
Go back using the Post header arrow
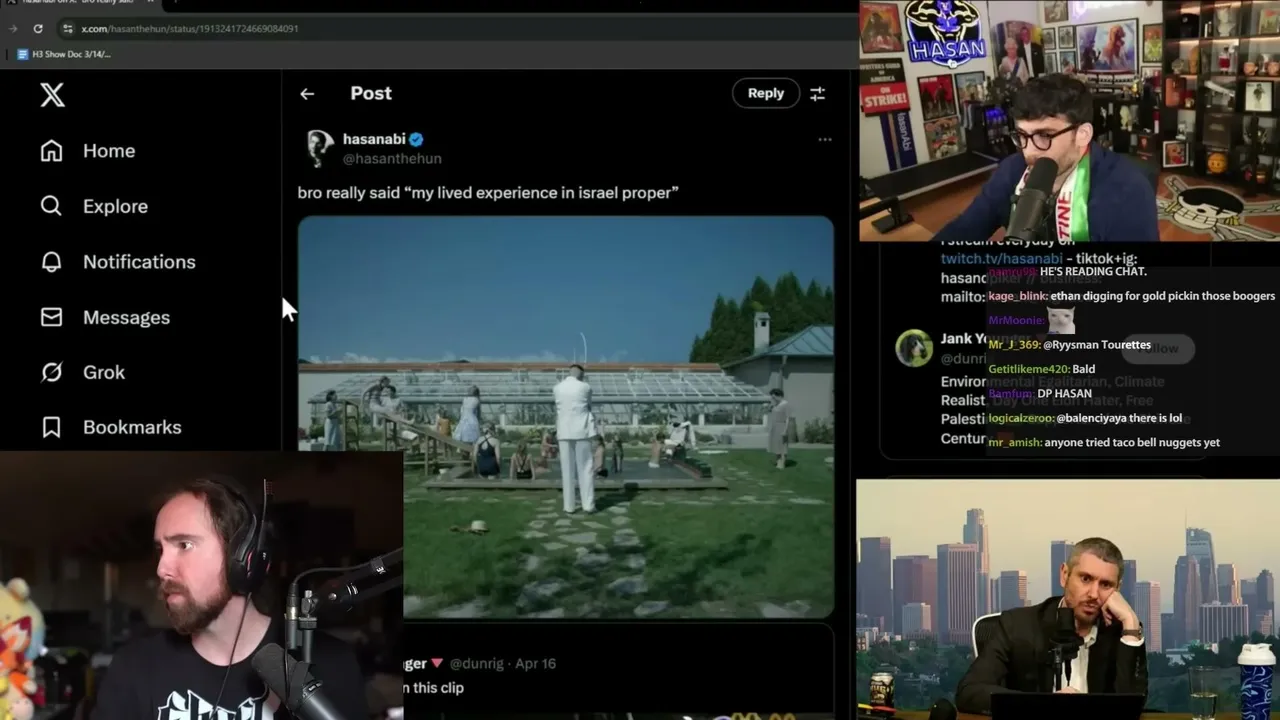[307, 94]
